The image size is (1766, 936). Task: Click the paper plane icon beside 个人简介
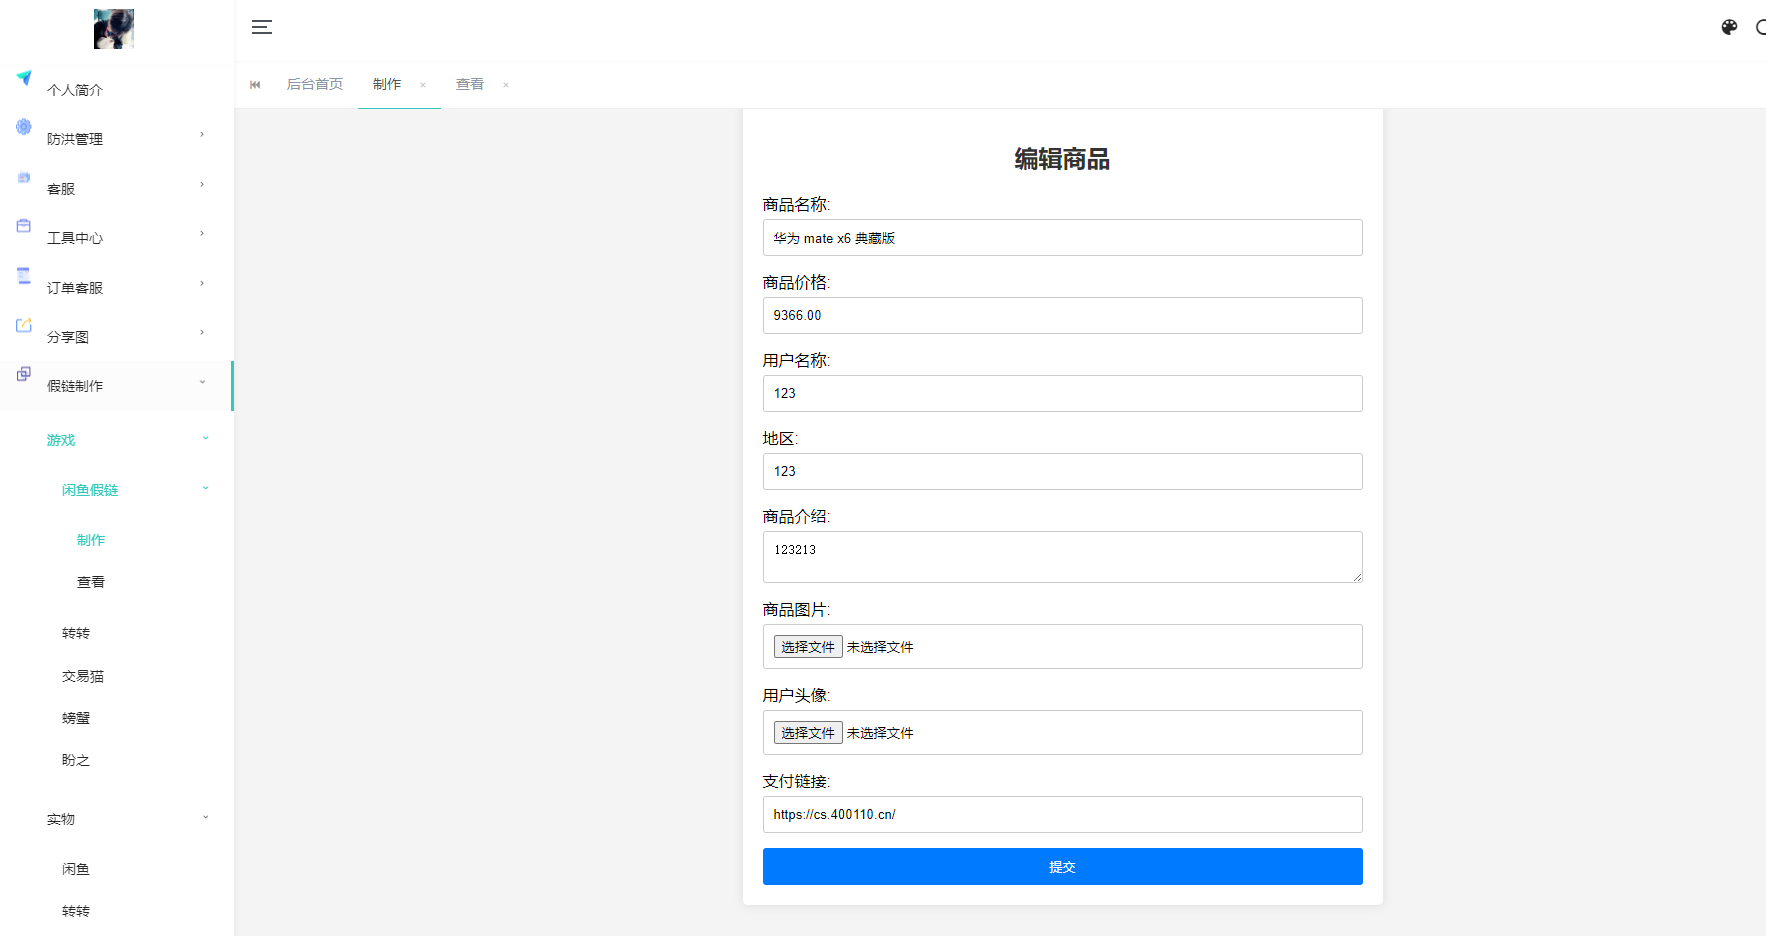(x=24, y=78)
